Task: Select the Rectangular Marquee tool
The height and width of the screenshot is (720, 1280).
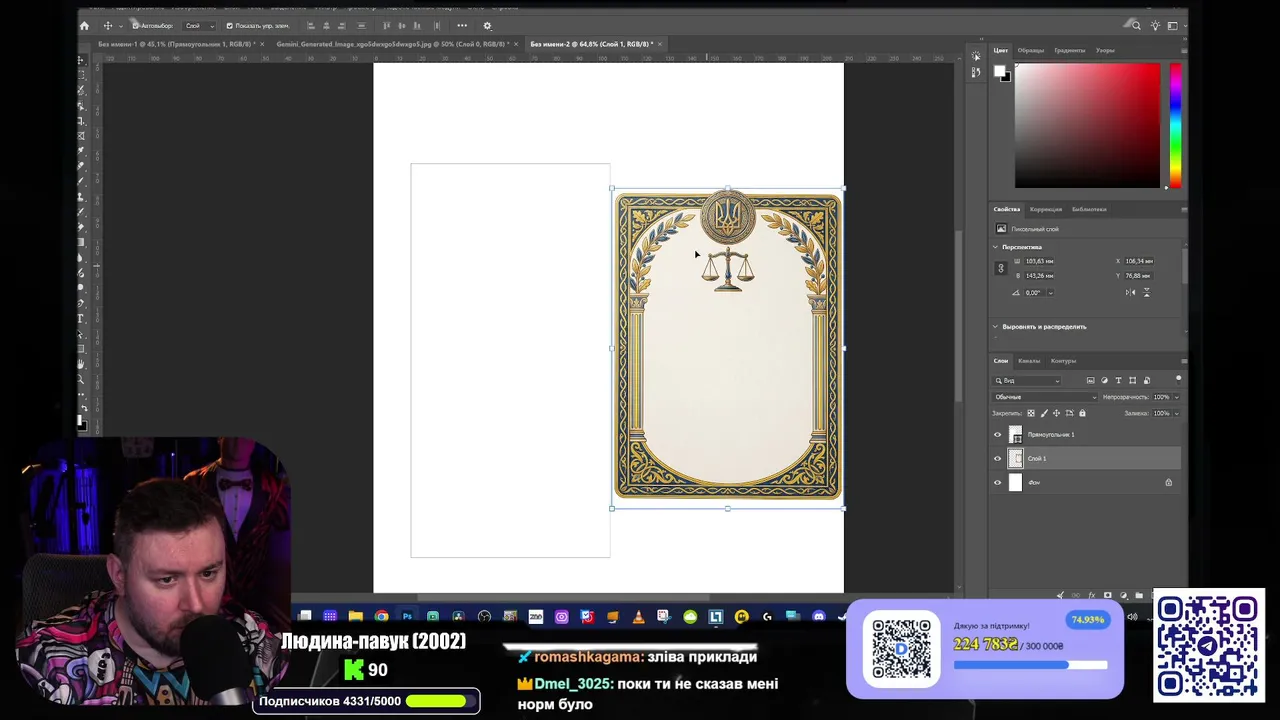Action: (81, 75)
